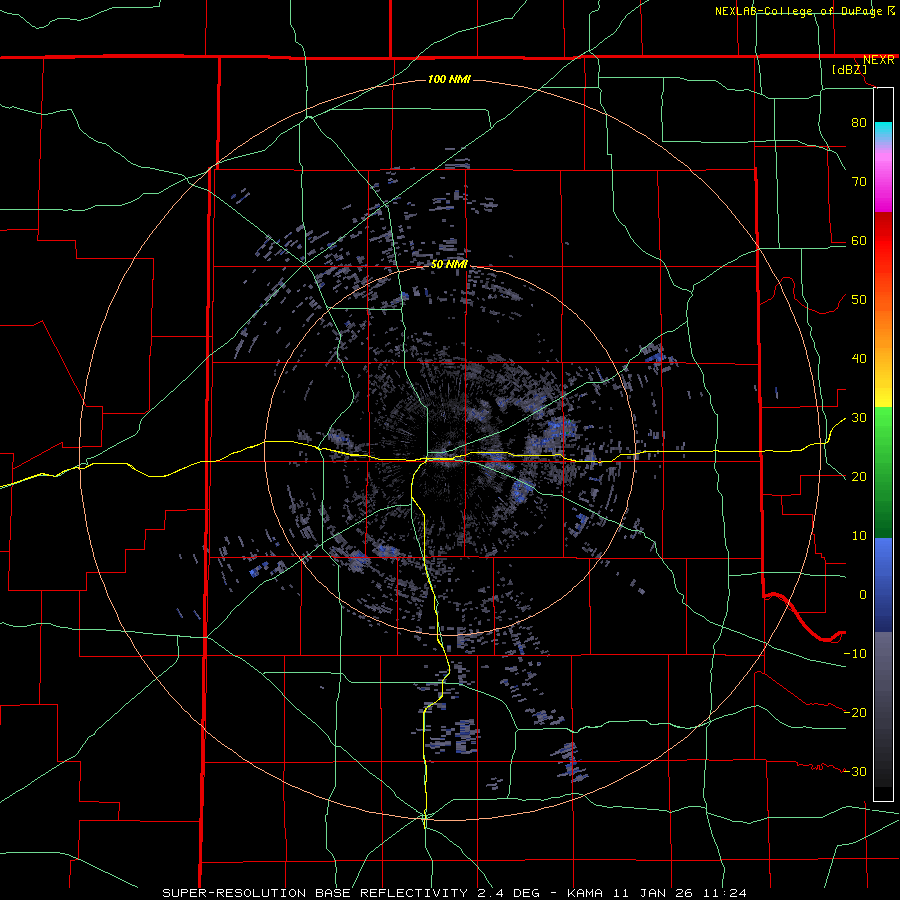Image resolution: width=900 pixels, height=900 pixels.
Task: Click the -30 dBZ scale value
Action: 855,771
